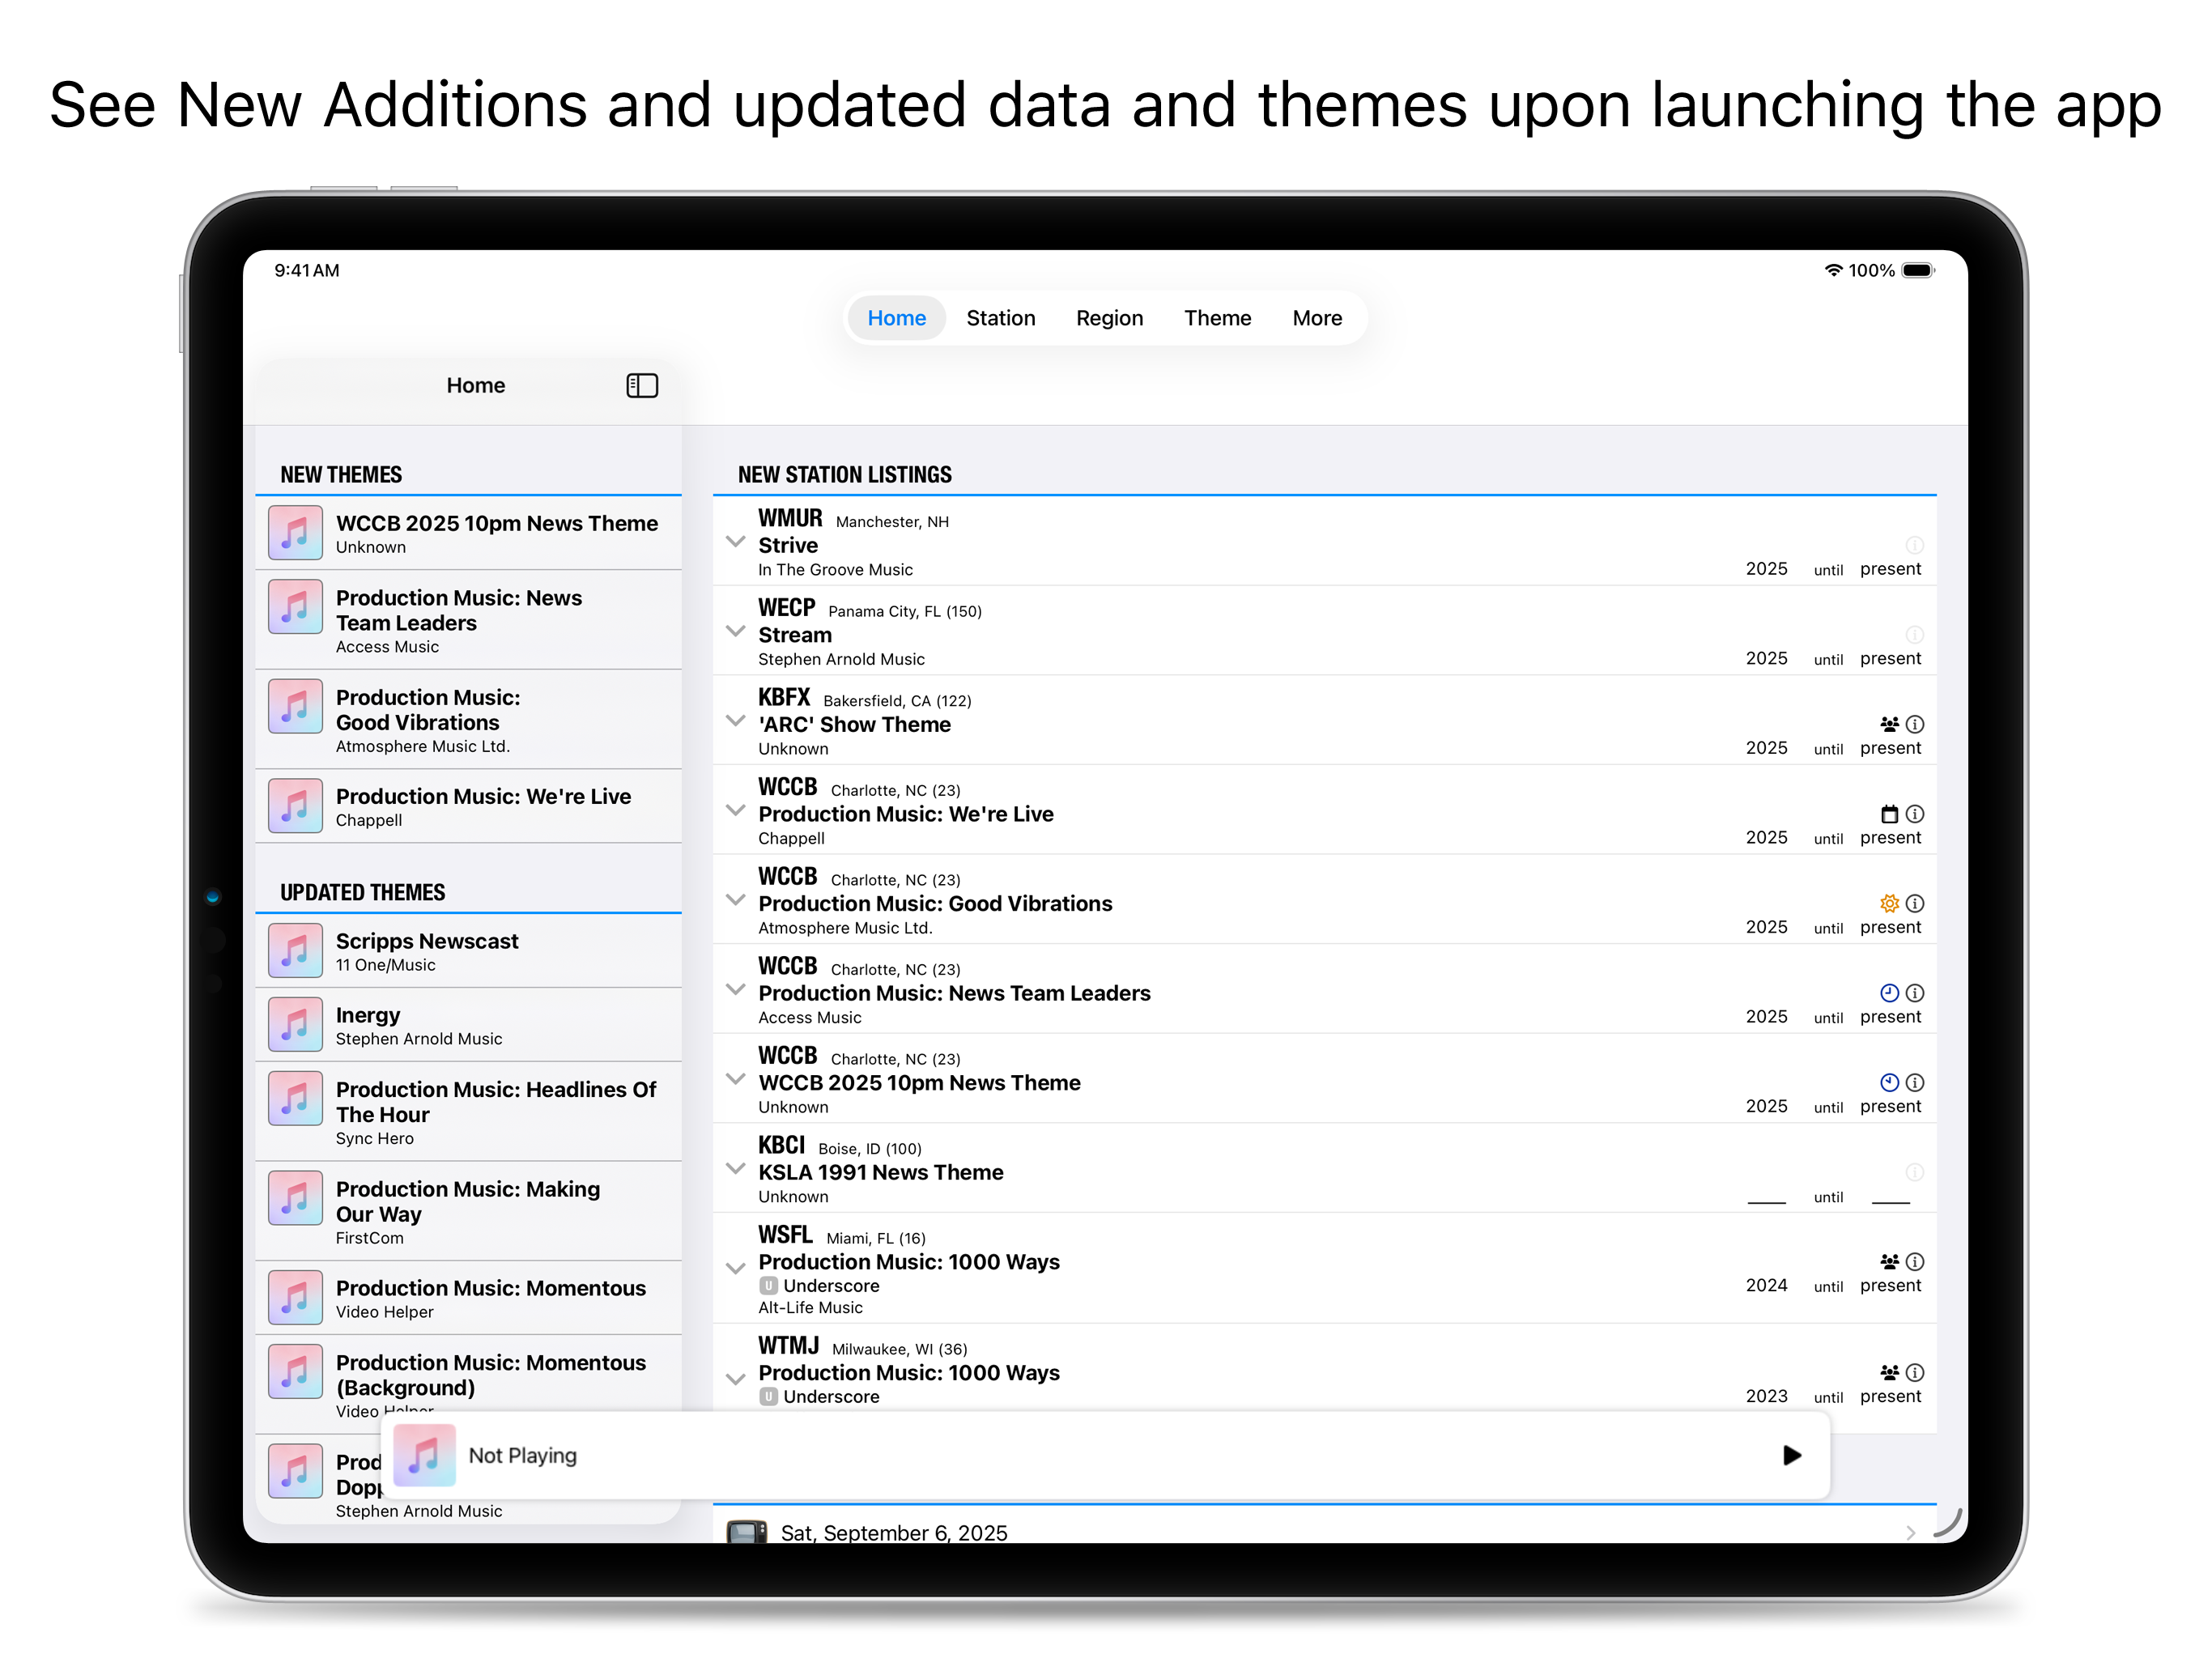Select the WMUR station name
This screenshot has height=1658, width=2212.
tap(790, 518)
